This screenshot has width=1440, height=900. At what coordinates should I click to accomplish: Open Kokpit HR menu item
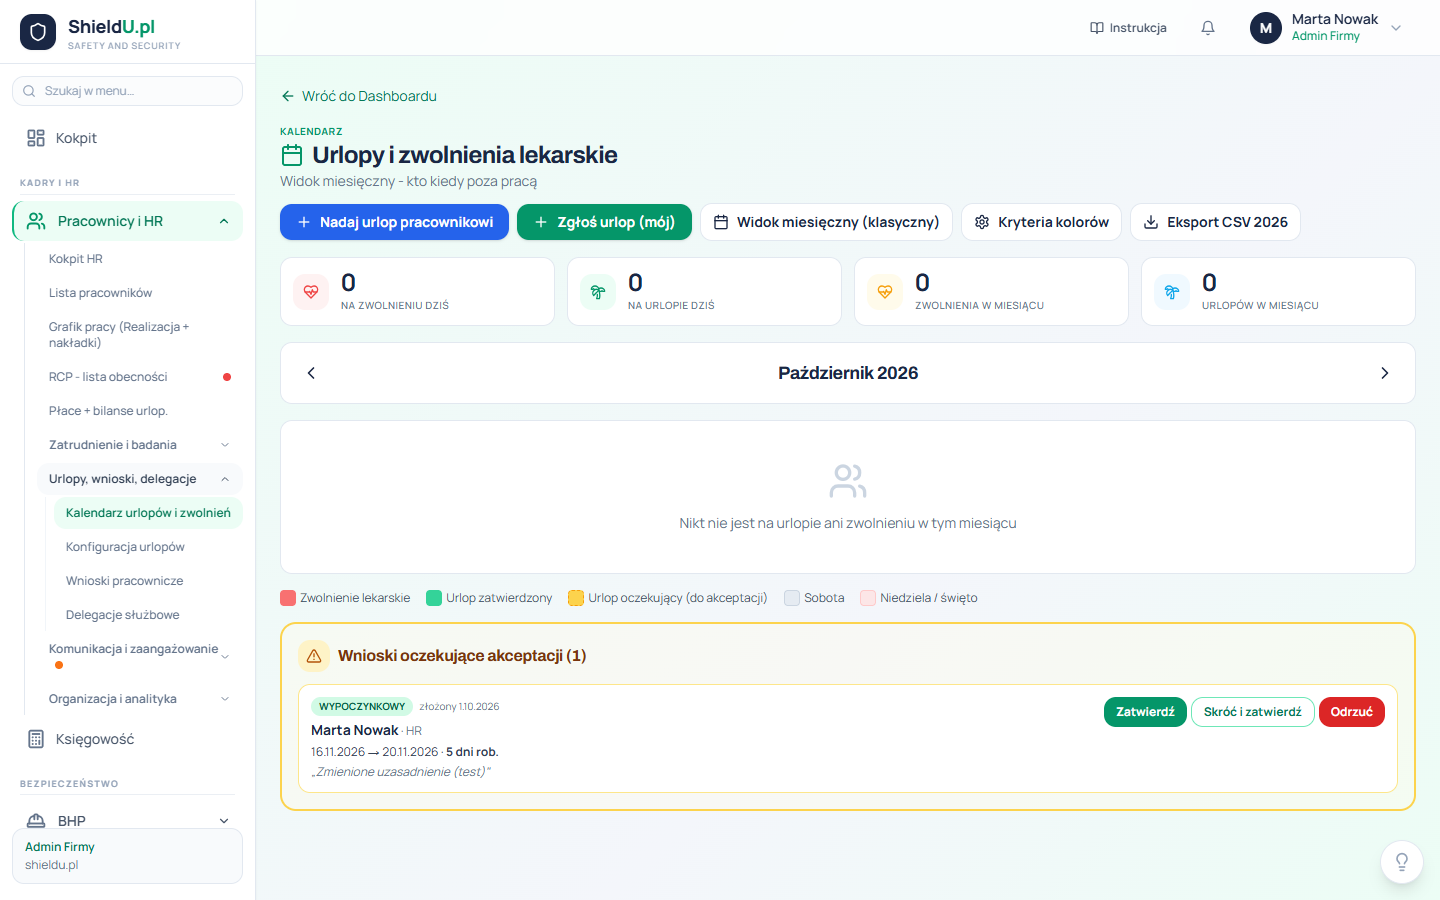pyautogui.click(x=139, y=259)
